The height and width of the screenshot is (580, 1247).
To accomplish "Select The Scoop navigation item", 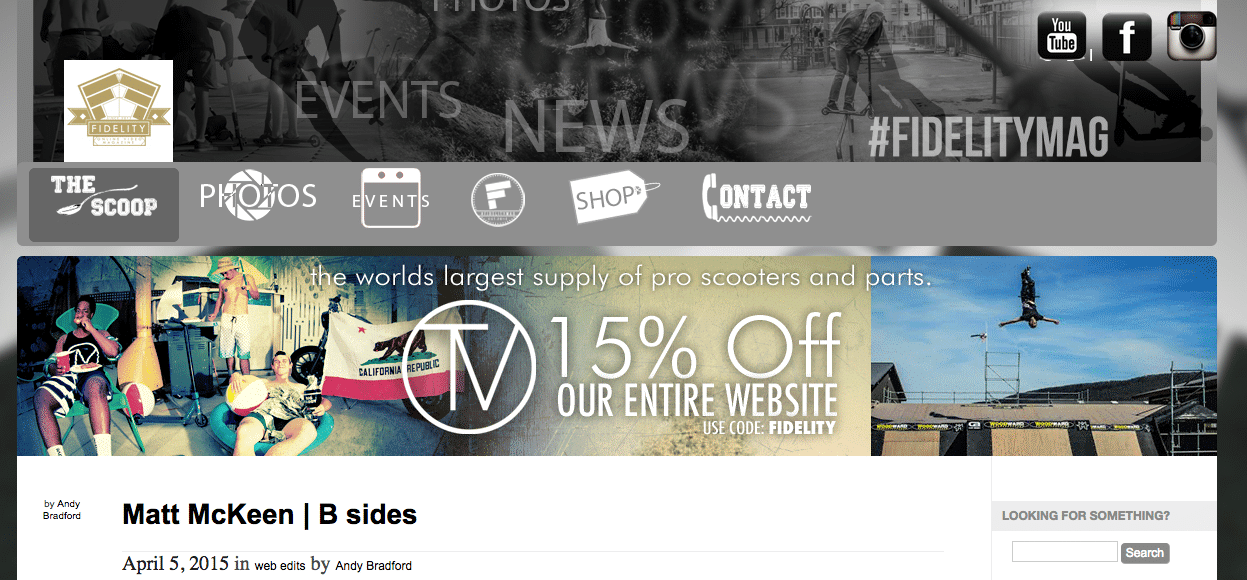I will coord(104,204).
